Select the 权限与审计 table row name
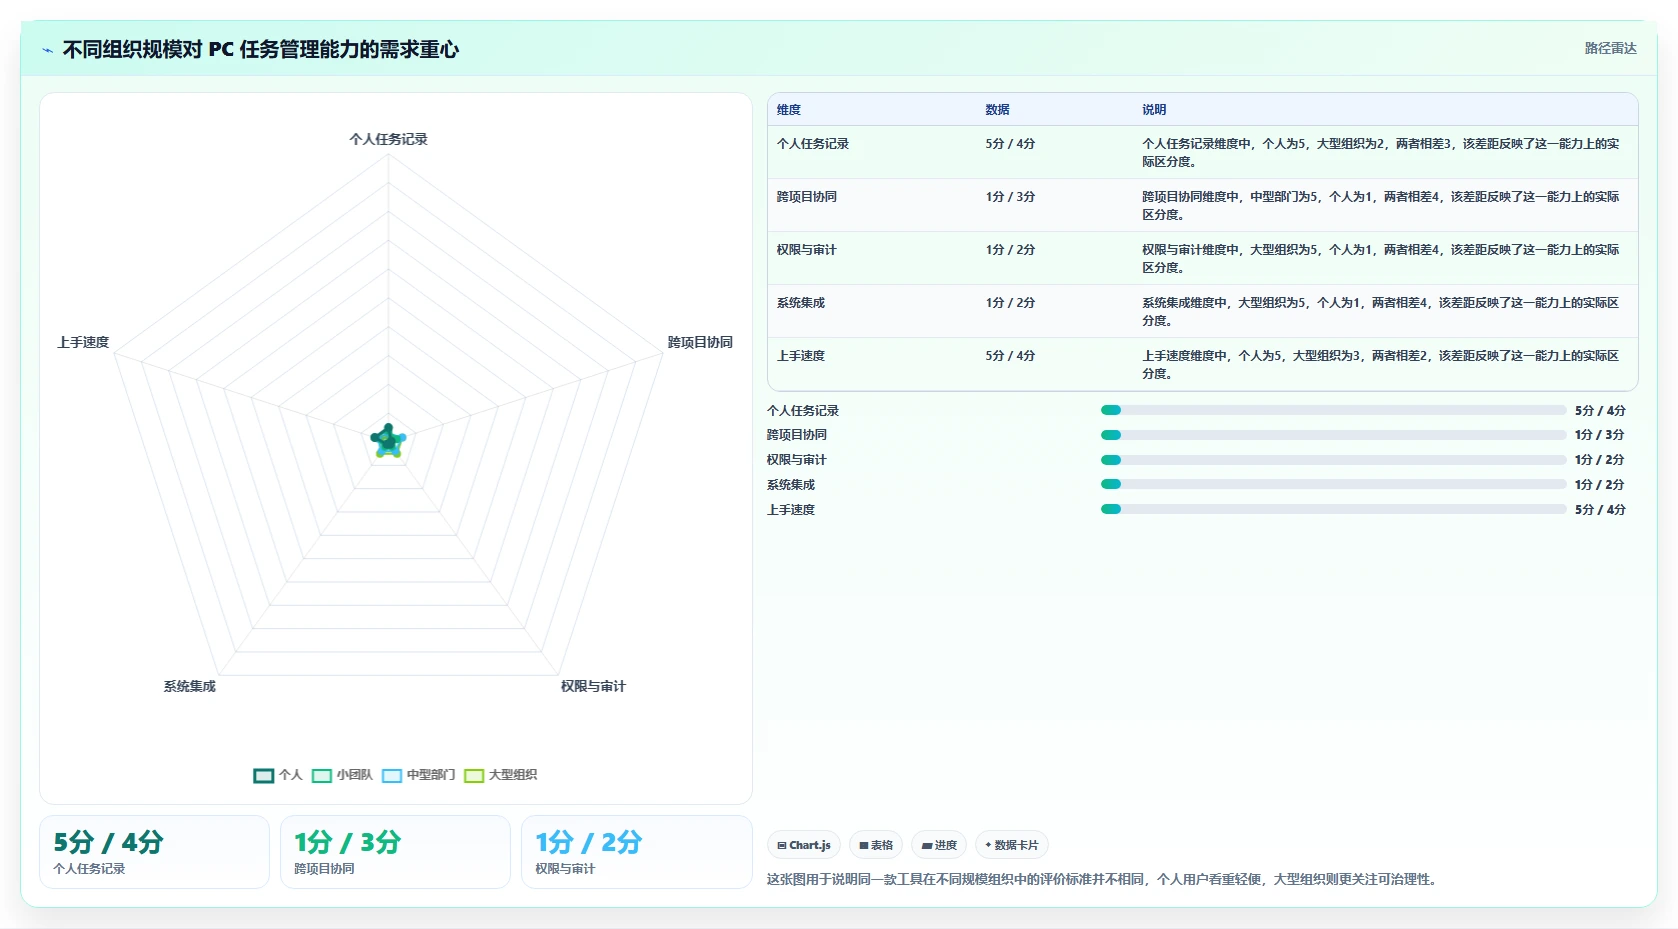The height and width of the screenshot is (929, 1678). 807,250
